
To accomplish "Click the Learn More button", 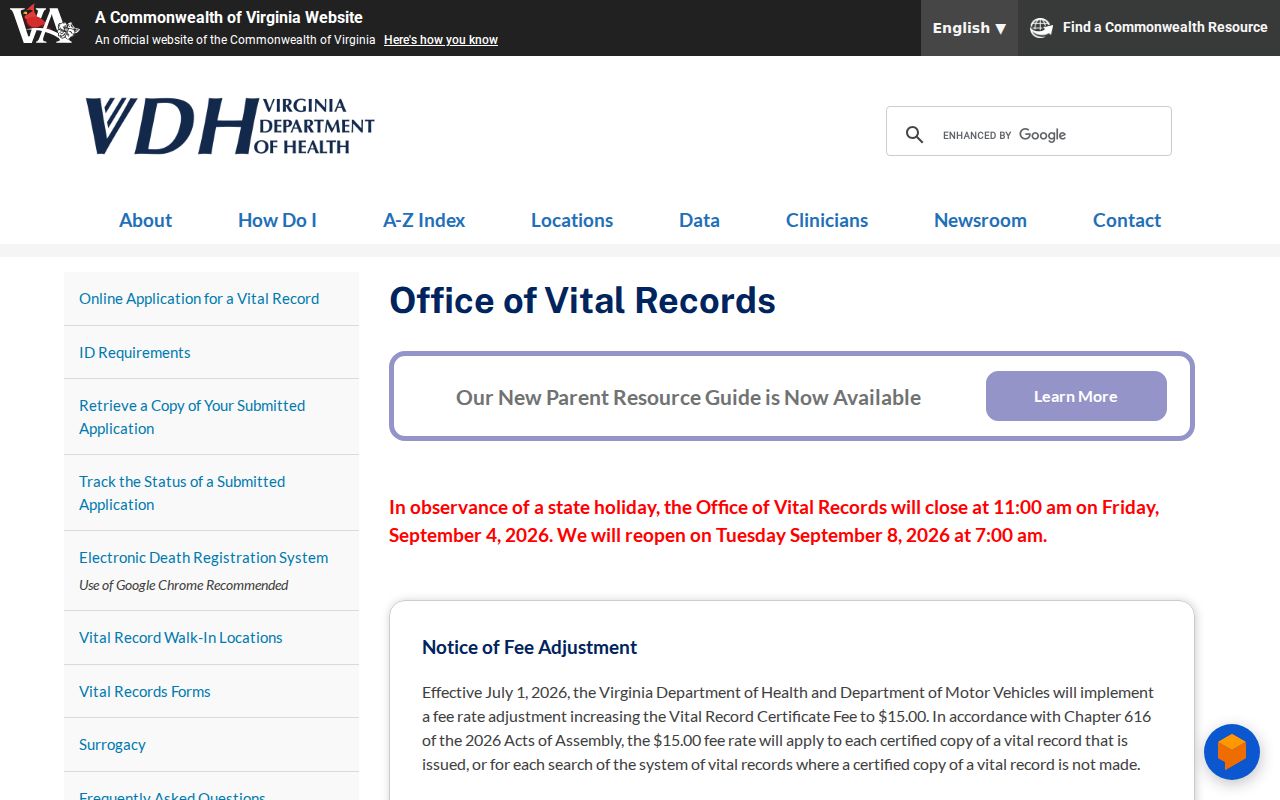I will pyautogui.click(x=1076, y=396).
